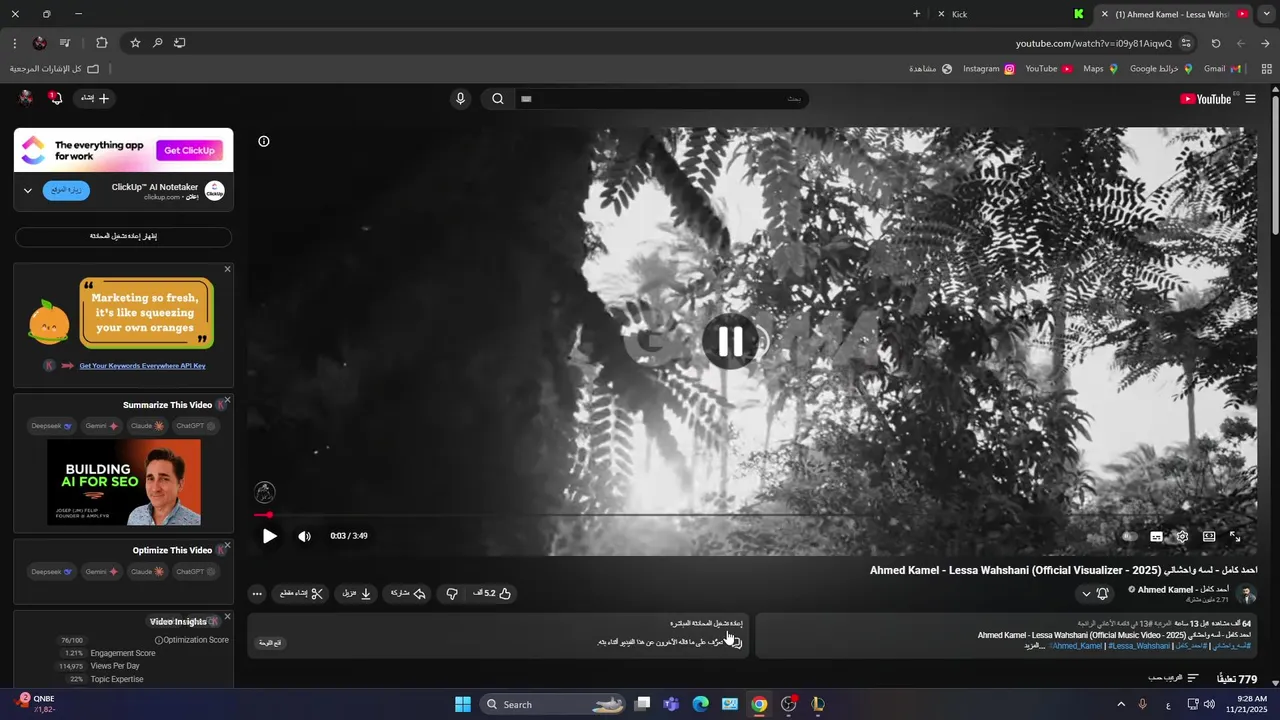Viewport: 1280px width, 720px height.
Task: Close the Summarize This Video panel
Action: point(227,400)
